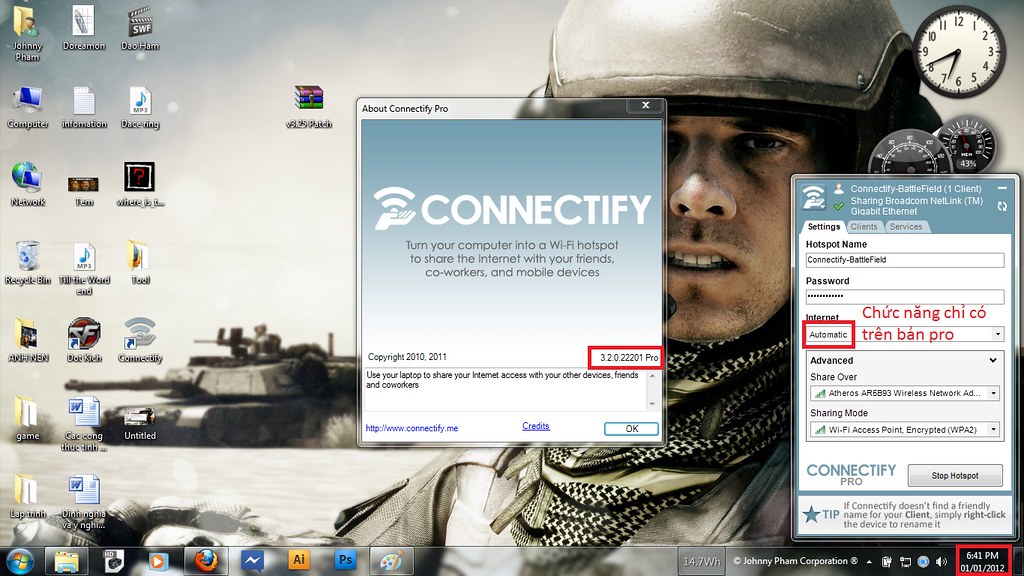Click the Connectify refresh arrows icon
1024x576 pixels.
[1002, 206]
